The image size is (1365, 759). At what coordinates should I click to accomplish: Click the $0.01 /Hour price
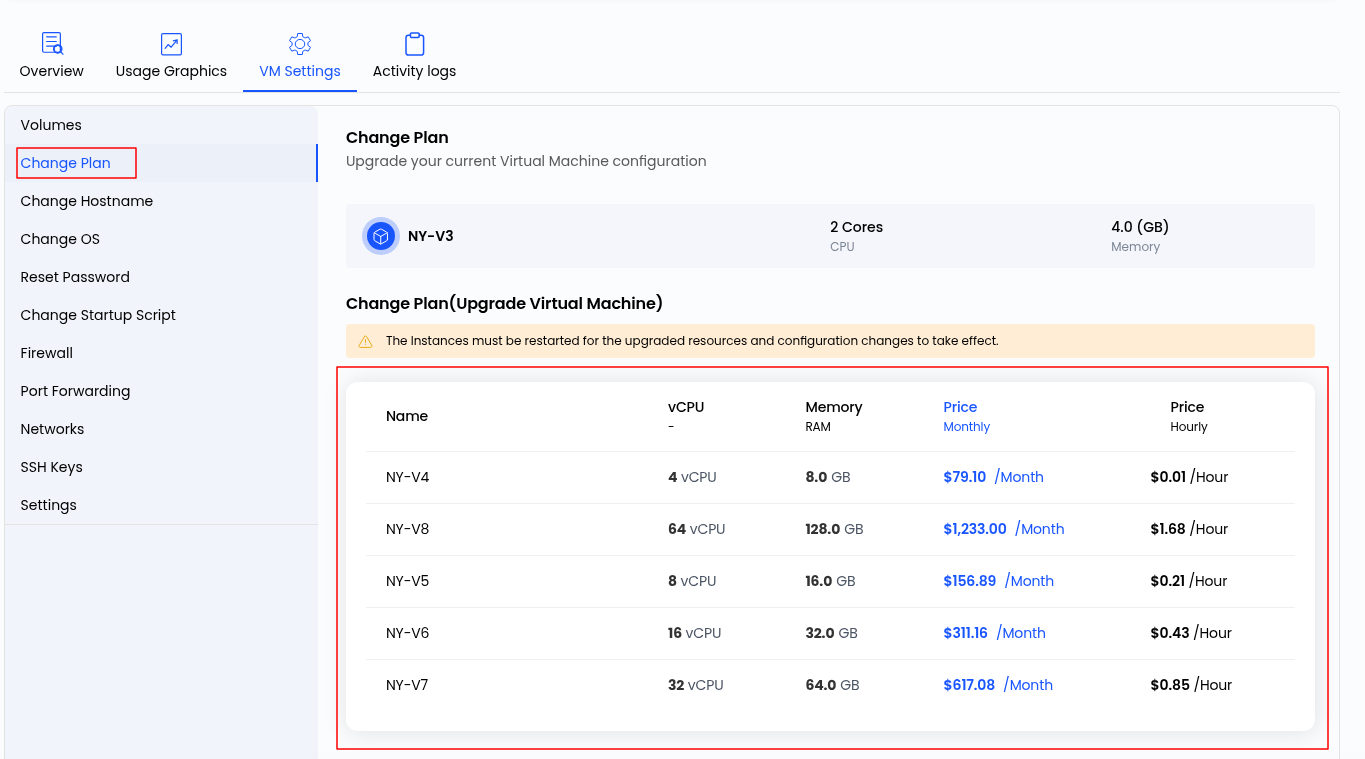pos(1189,477)
